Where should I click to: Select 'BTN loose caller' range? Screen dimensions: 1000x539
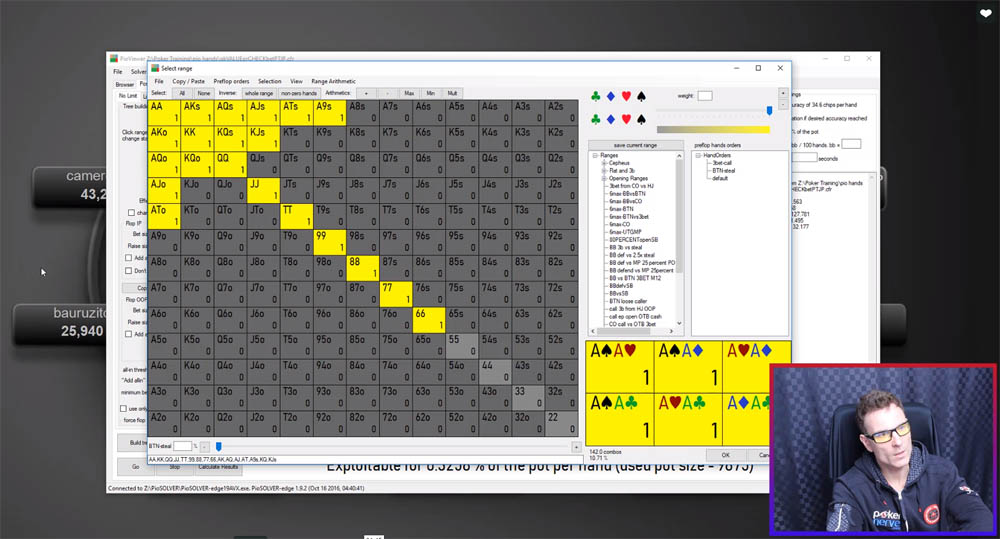coord(628,301)
